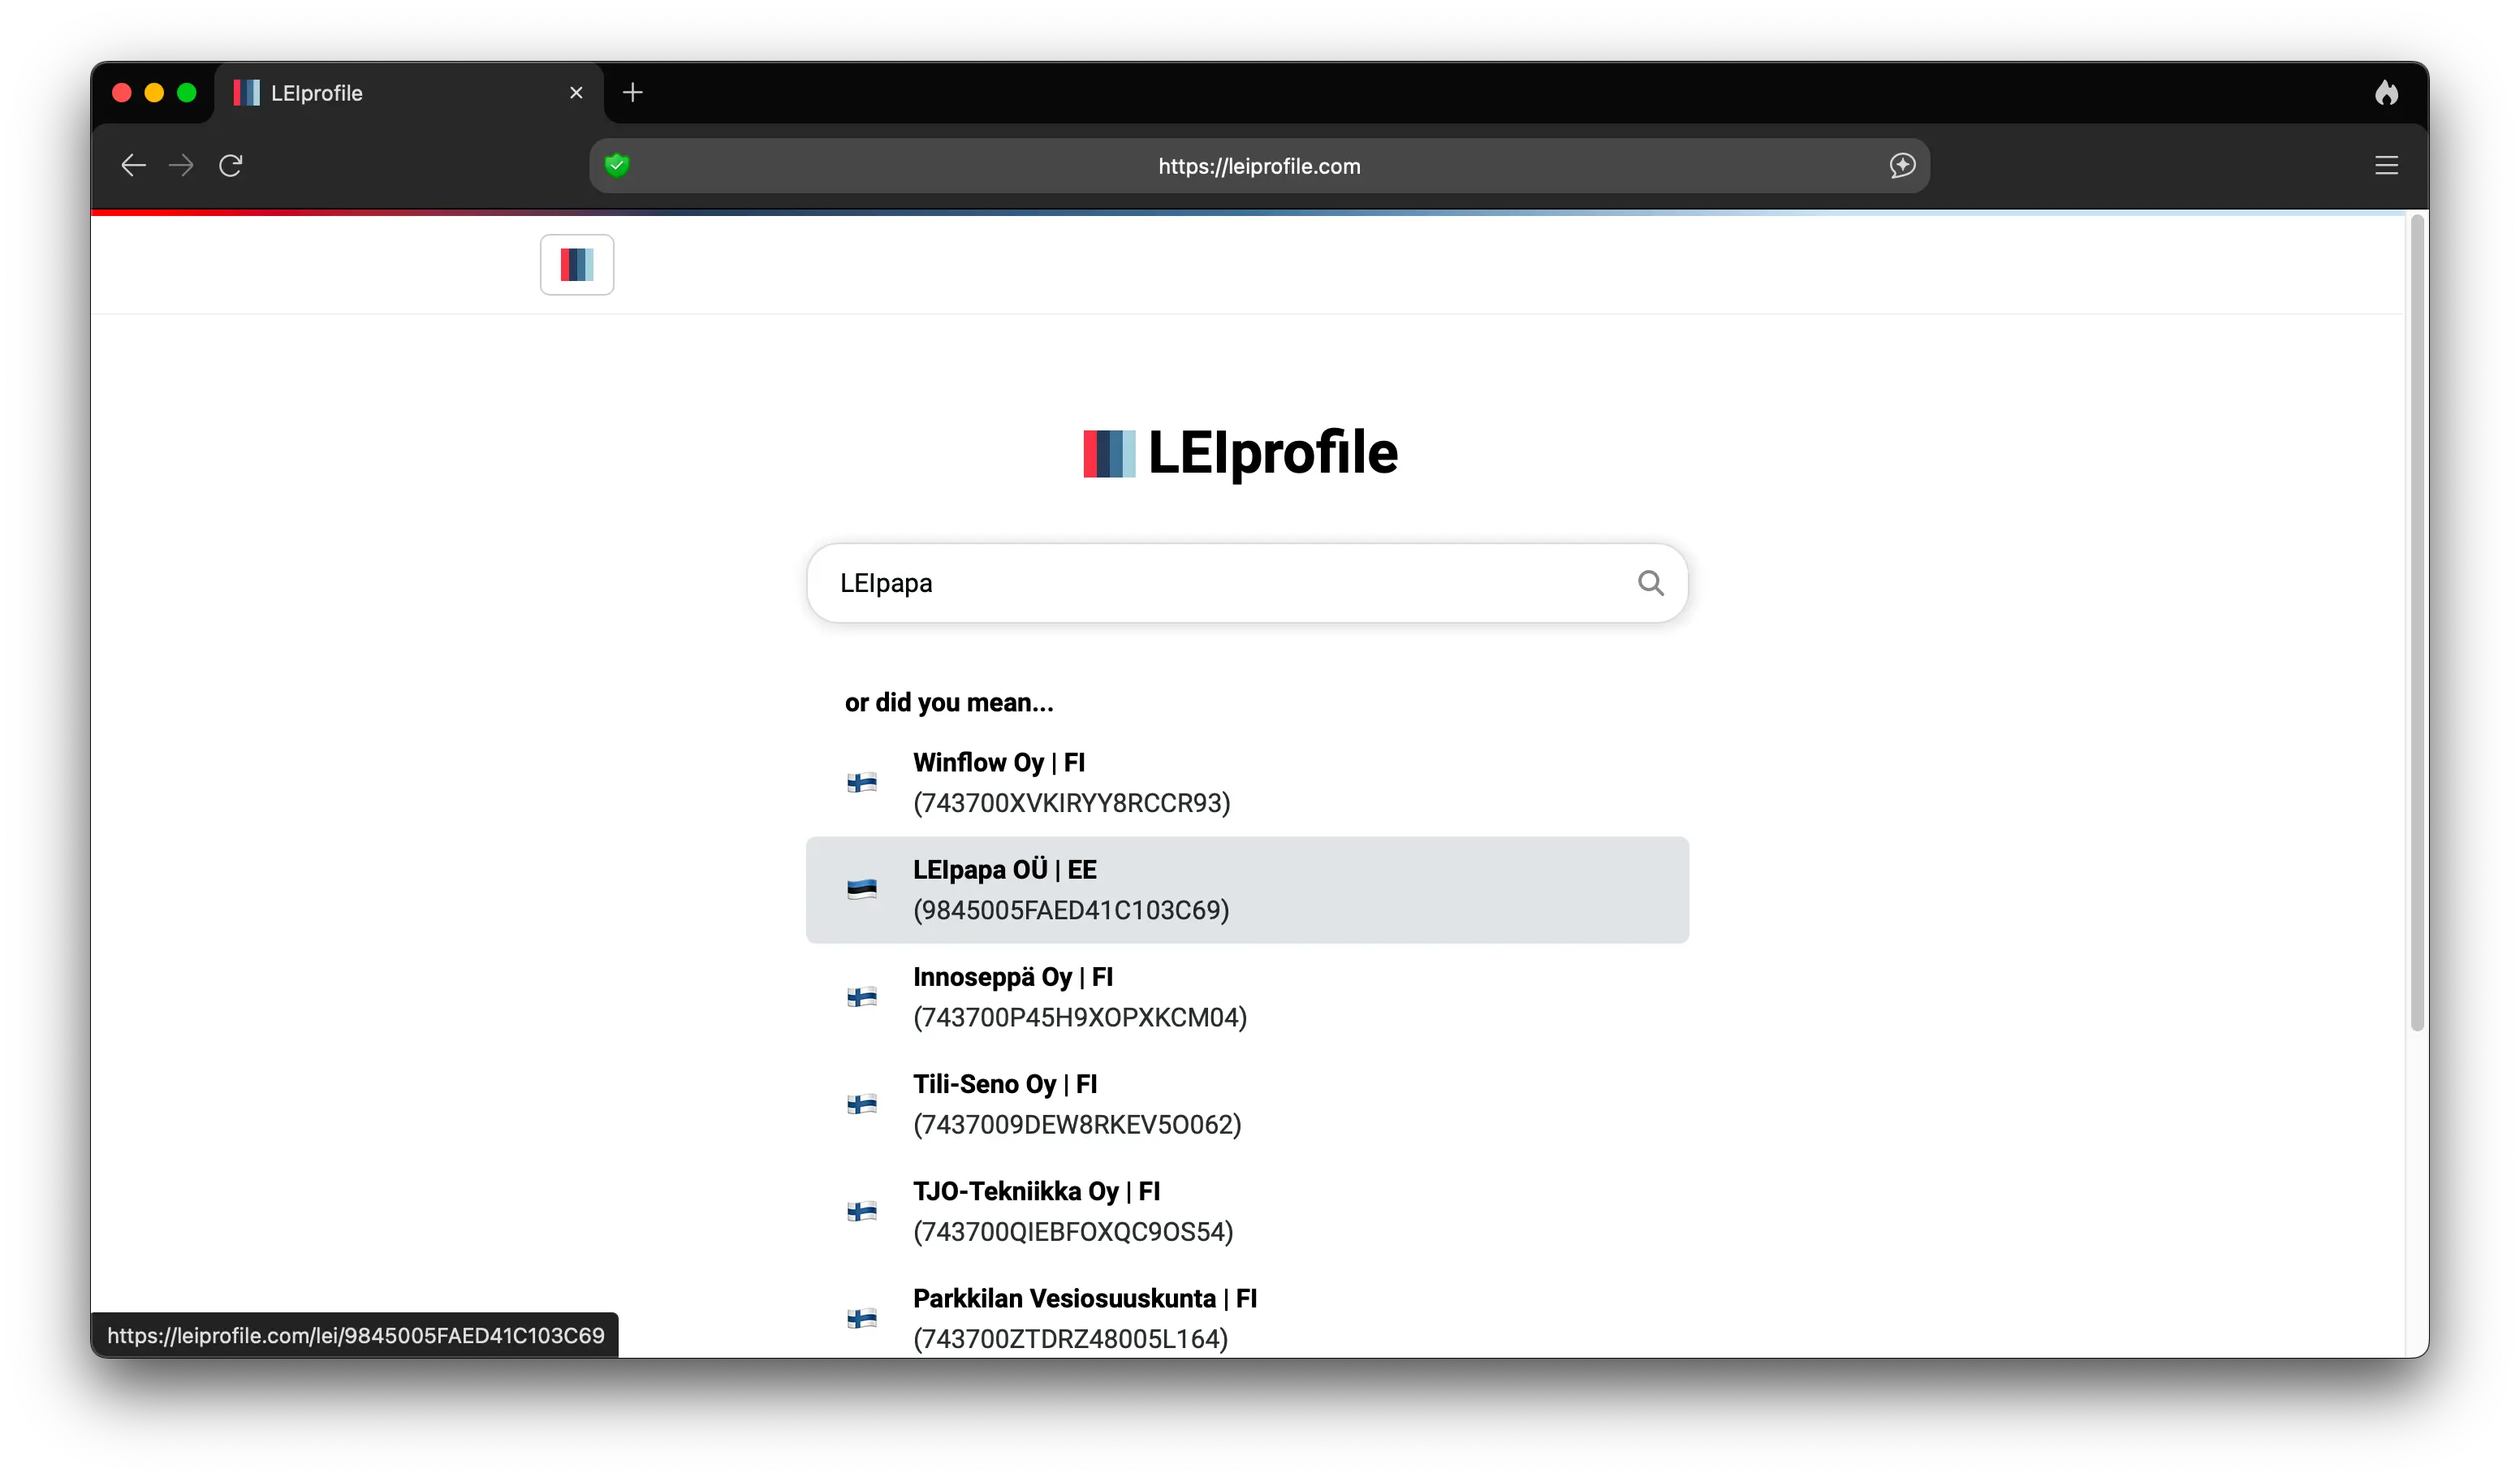Screen dimensions: 2520x1478
Task: Click the browser reload icon
Action: pyautogui.click(x=231, y=165)
